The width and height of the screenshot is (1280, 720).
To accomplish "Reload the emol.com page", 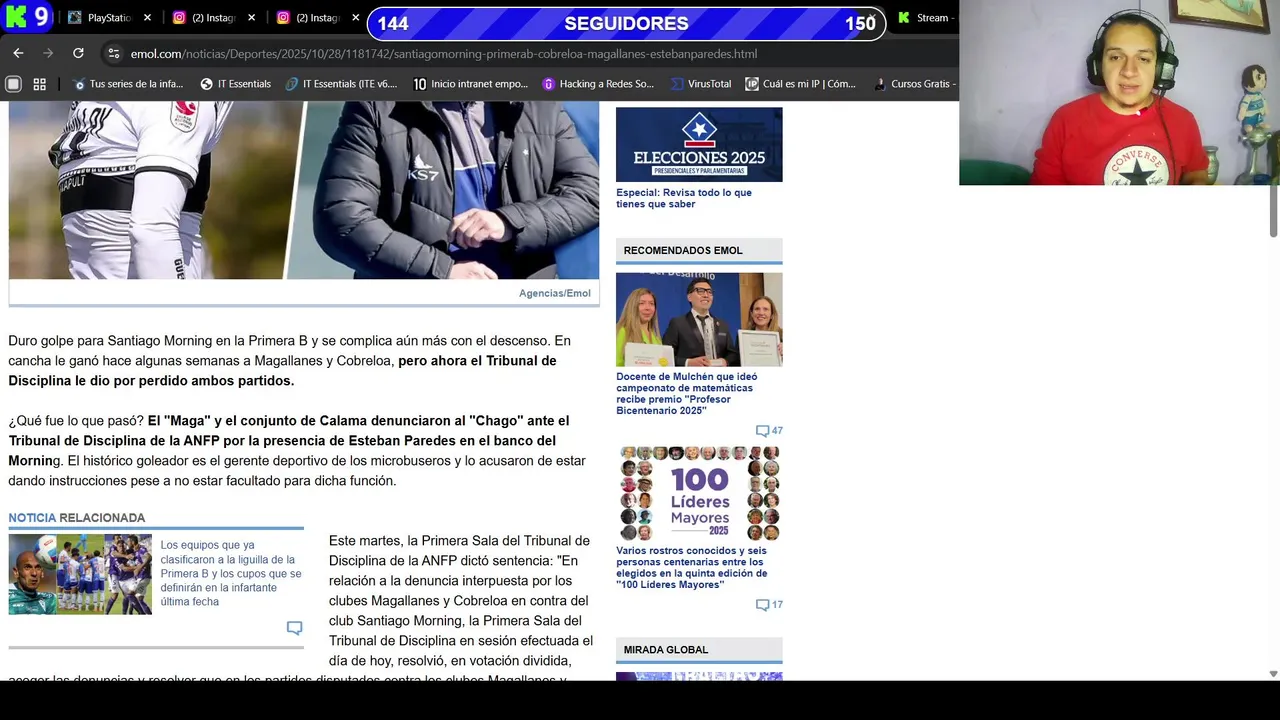I will 78,53.
